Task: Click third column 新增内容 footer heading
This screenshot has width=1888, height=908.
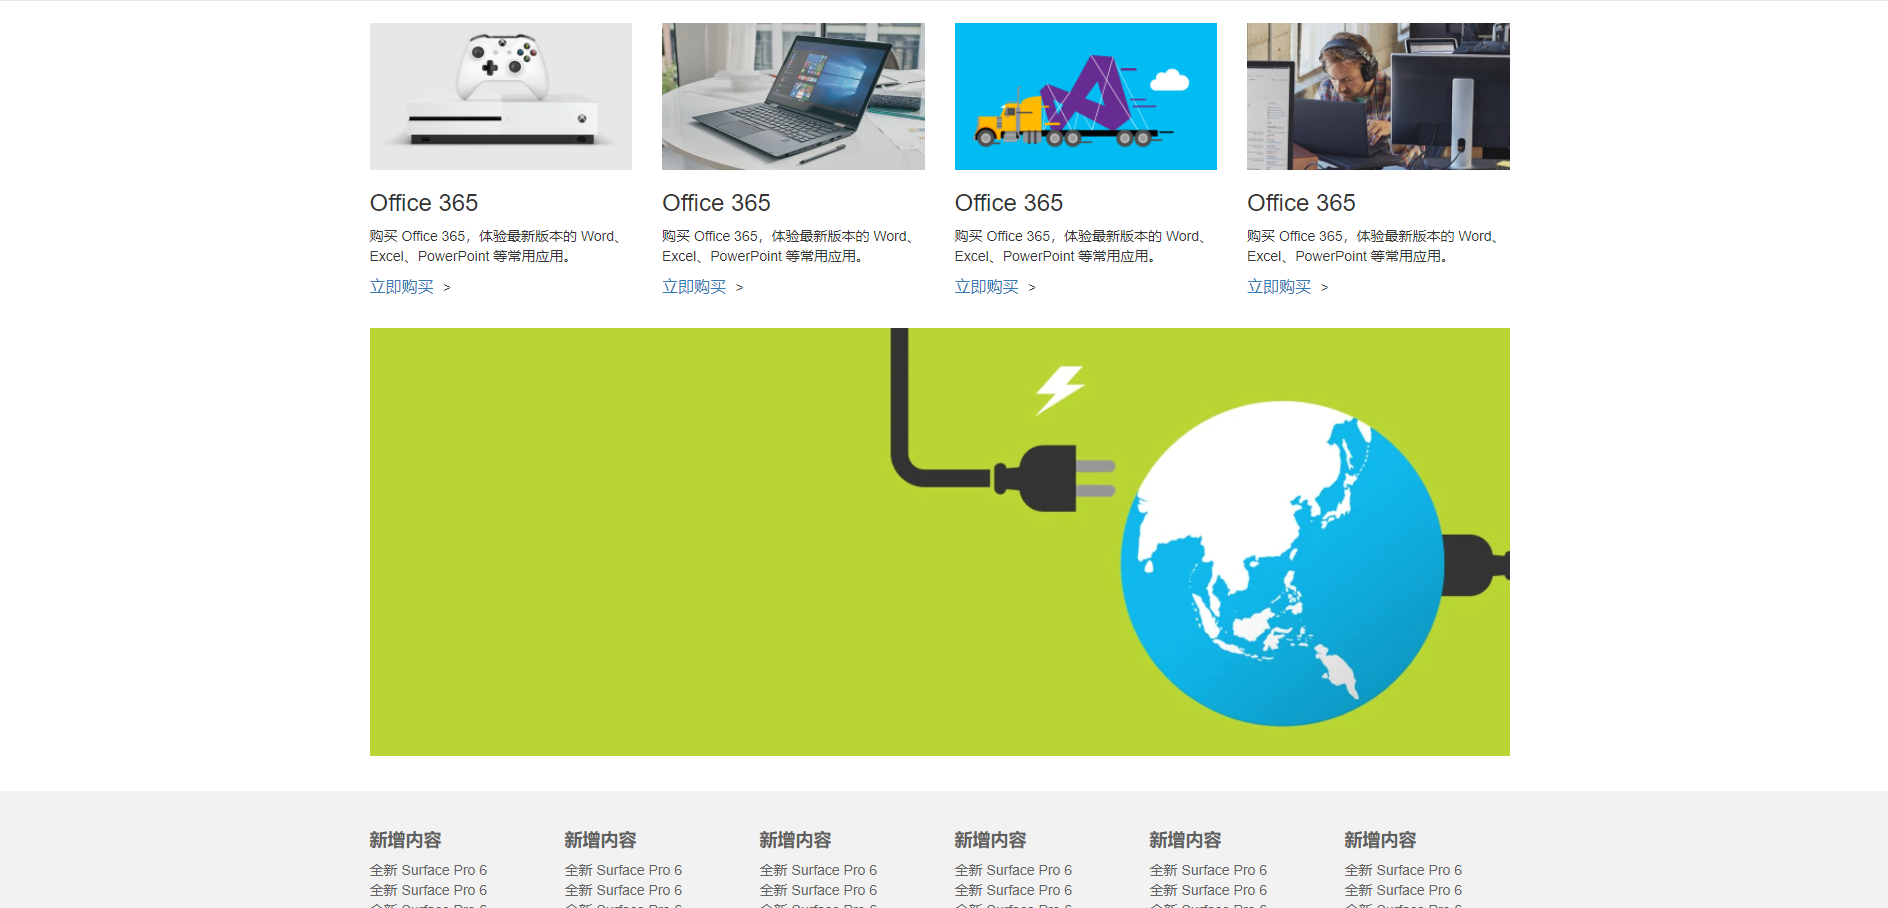Action: tap(795, 840)
